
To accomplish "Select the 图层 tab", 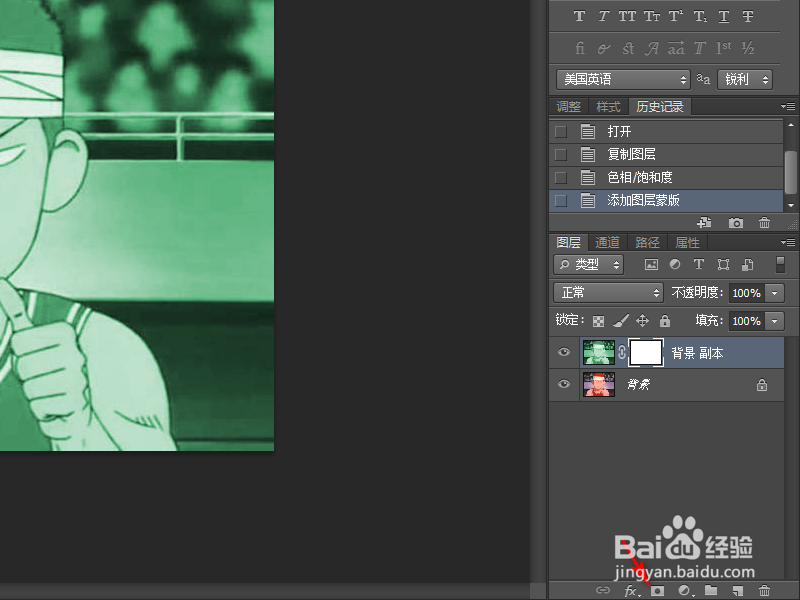I will (568, 242).
